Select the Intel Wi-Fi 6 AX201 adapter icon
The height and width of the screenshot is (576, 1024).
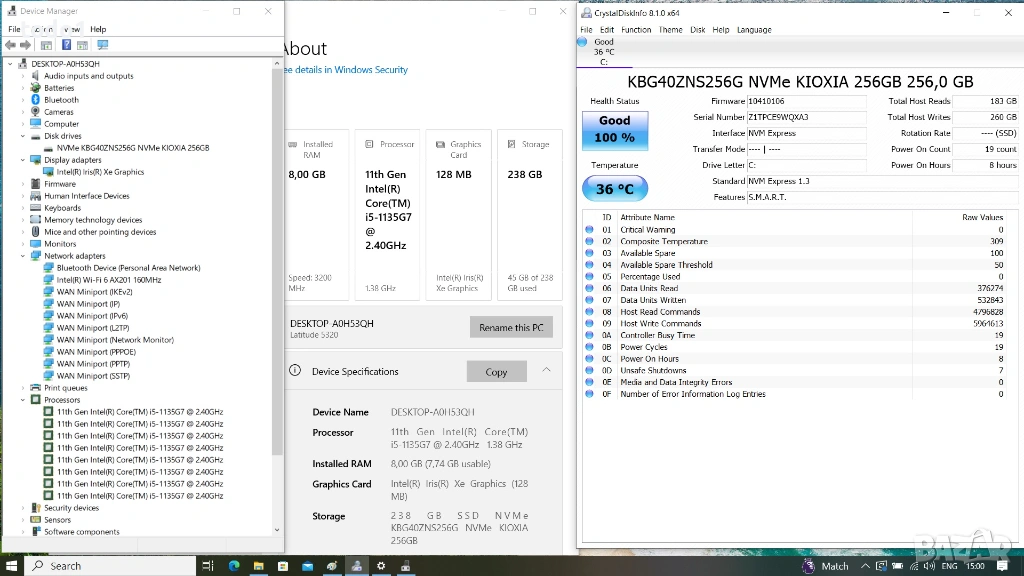49,280
